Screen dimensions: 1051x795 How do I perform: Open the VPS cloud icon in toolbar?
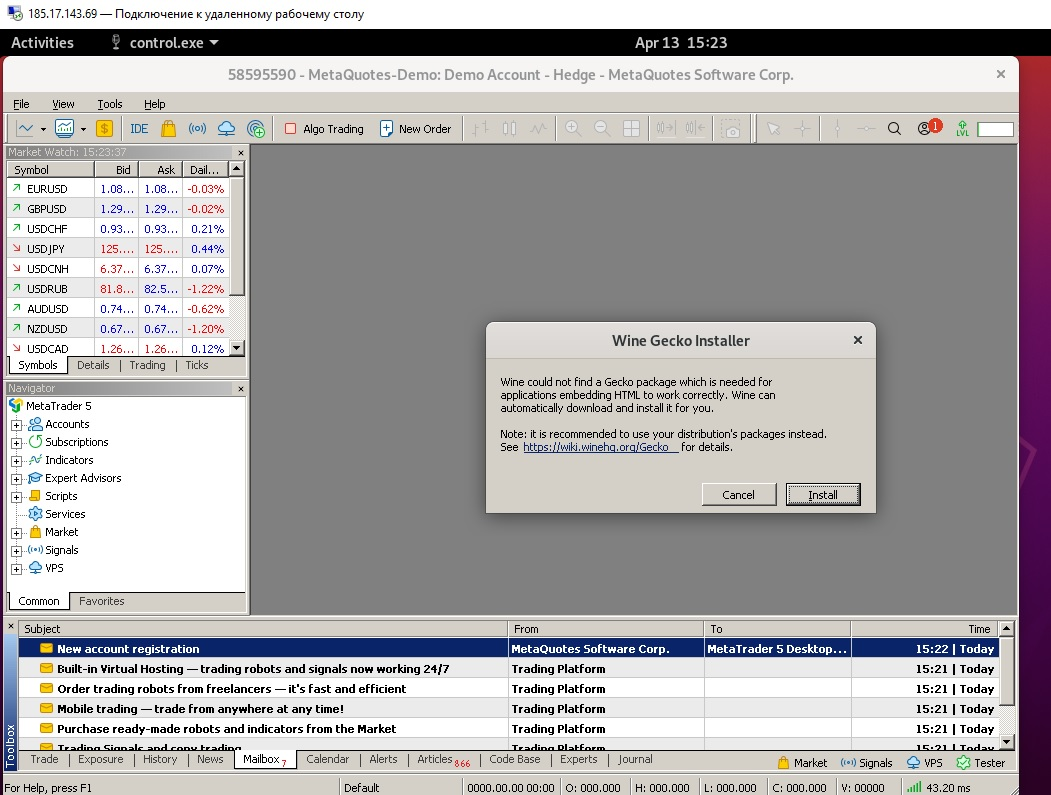click(227, 128)
